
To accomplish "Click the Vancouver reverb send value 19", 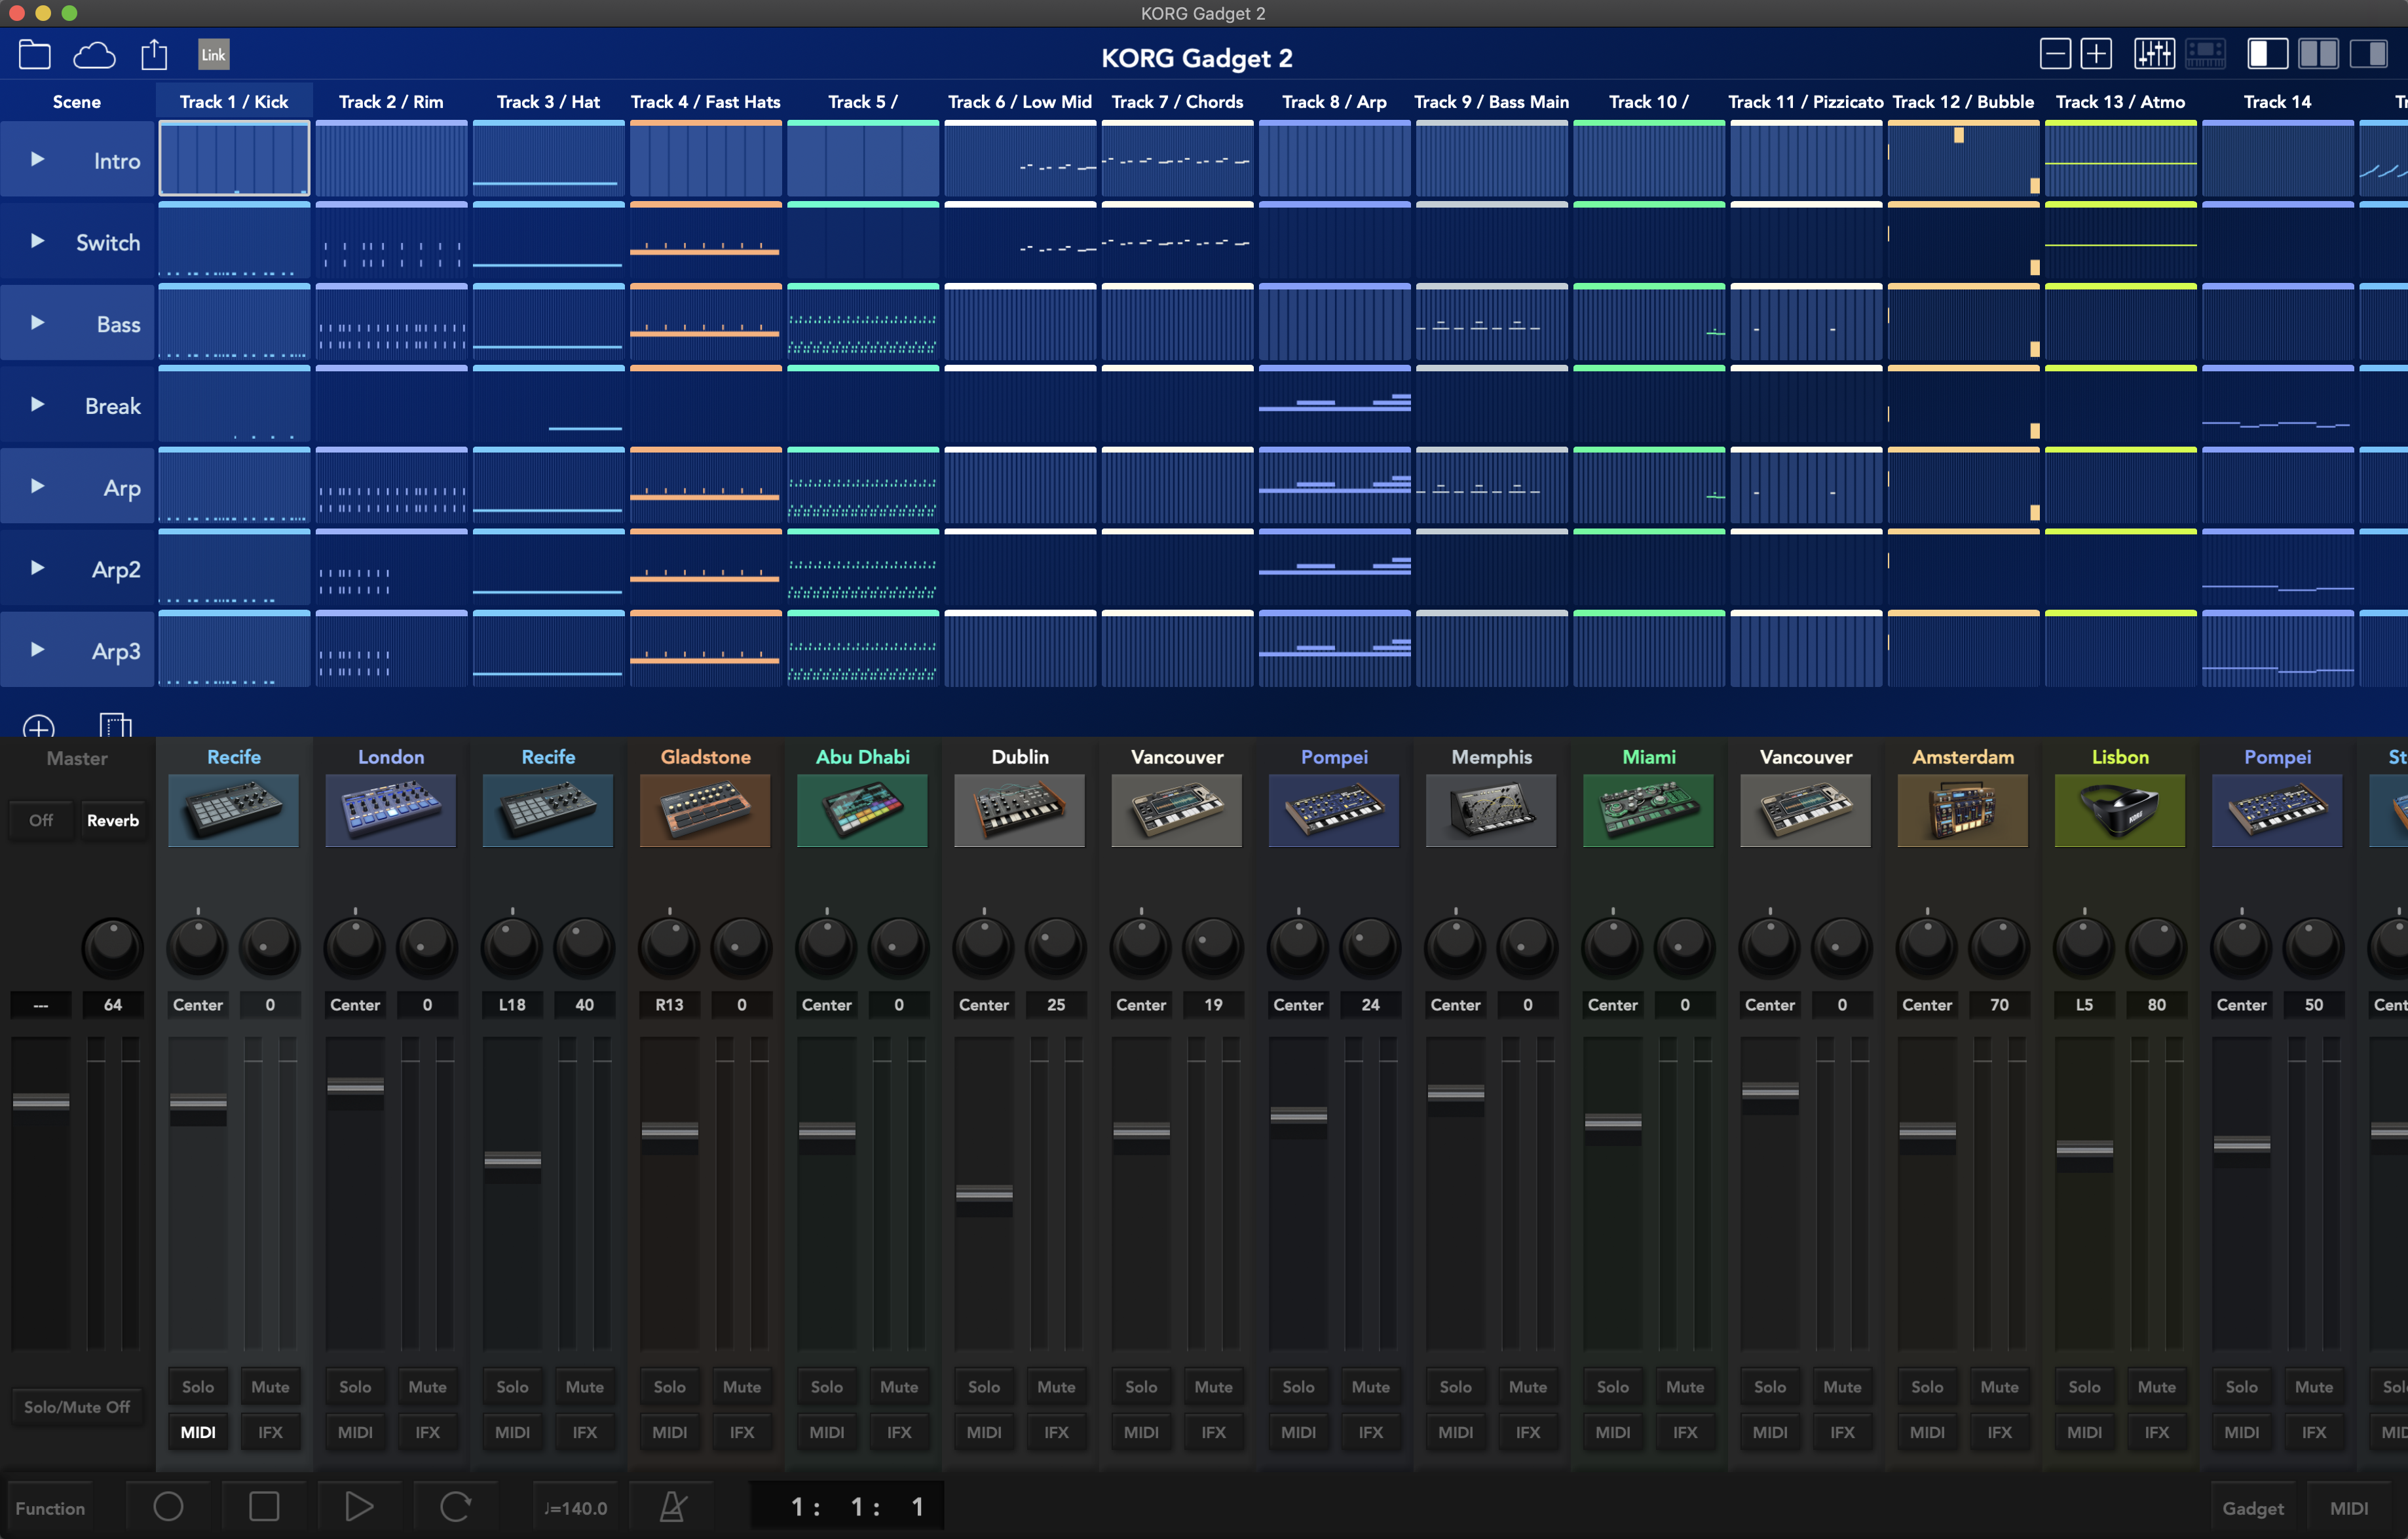I will click(1213, 1004).
